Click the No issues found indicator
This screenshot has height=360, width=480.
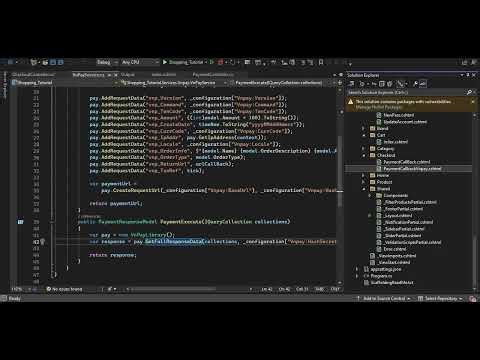tap(64, 289)
